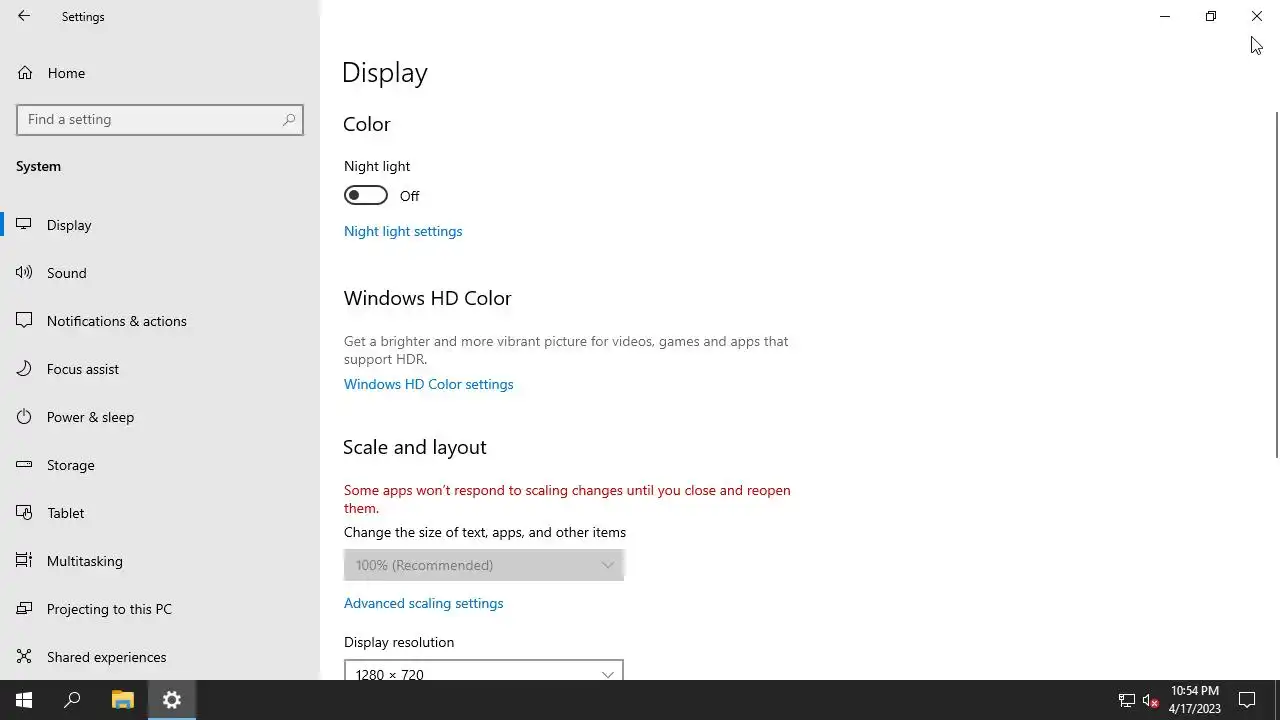
Task: Click the Home house icon
Action: 25,73
